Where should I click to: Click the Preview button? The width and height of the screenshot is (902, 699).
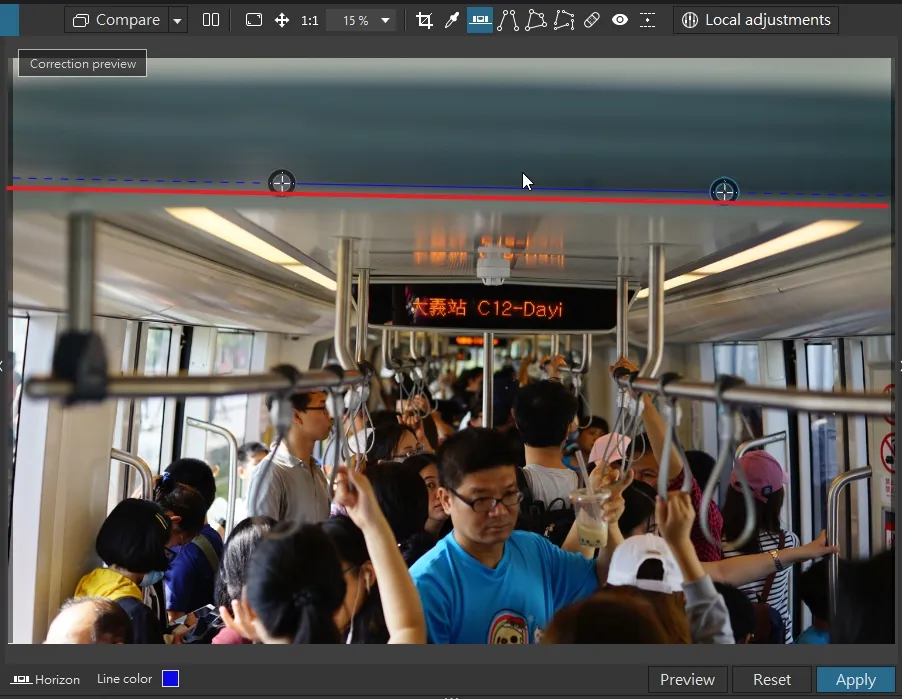click(687, 679)
